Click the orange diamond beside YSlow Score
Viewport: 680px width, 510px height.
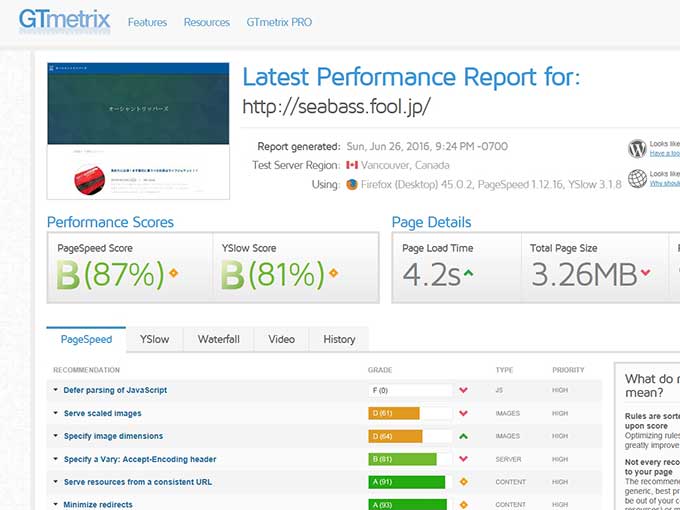pos(333,273)
